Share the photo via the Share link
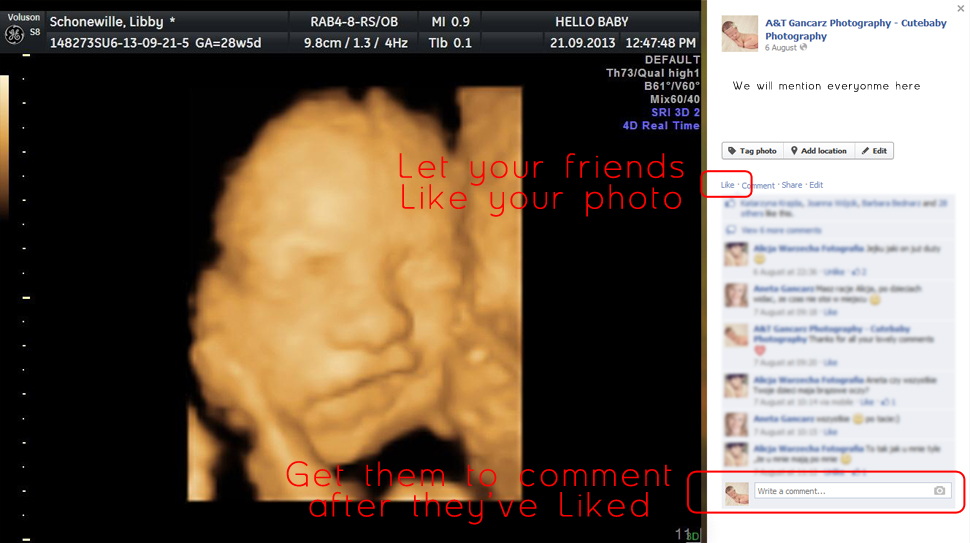Screen dimensions: 970x543 tap(792, 185)
